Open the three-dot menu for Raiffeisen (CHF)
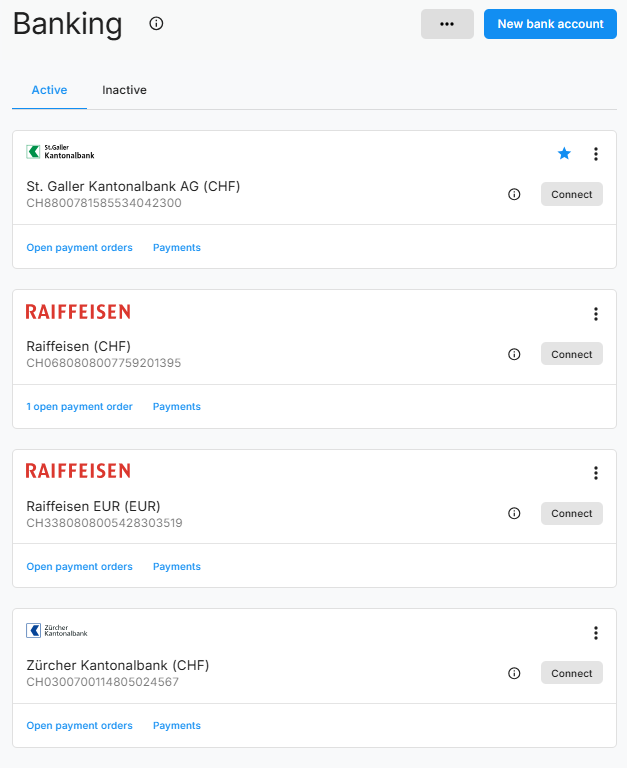627x768 pixels. click(596, 314)
